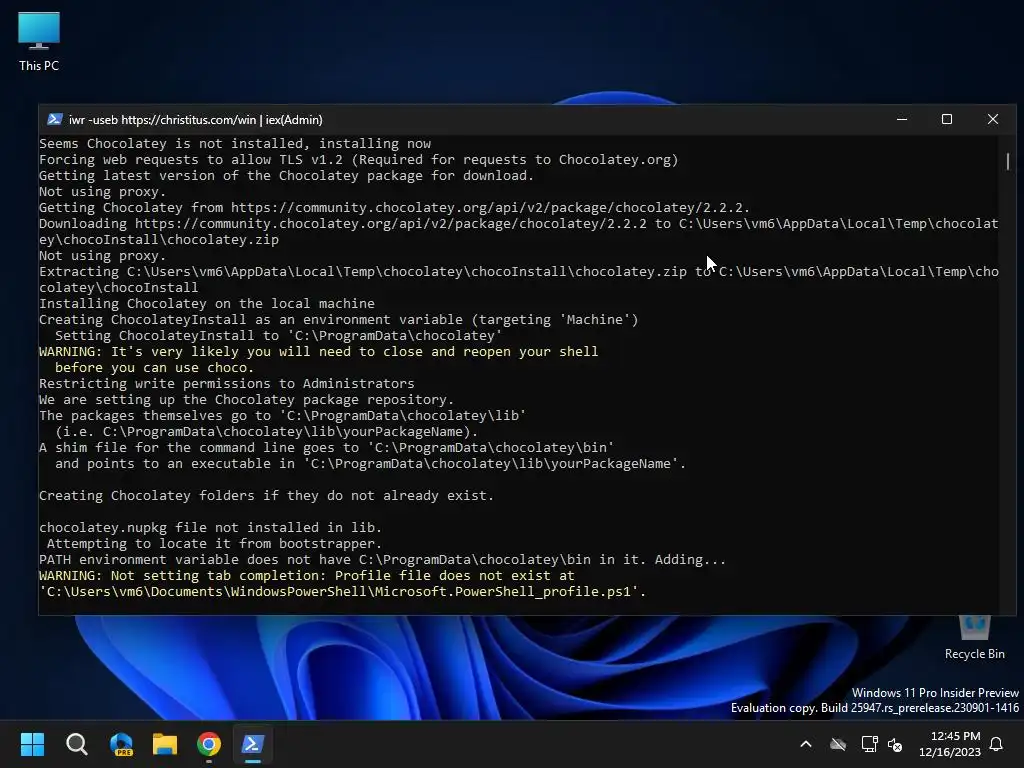Click the OneDrive cloud tray icon
Screen dimensions: 1024x768
838,744
